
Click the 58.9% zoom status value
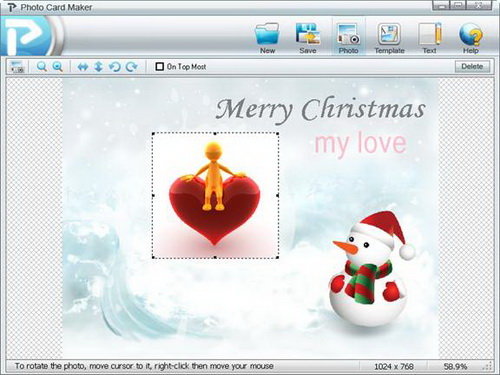[x=455, y=366]
